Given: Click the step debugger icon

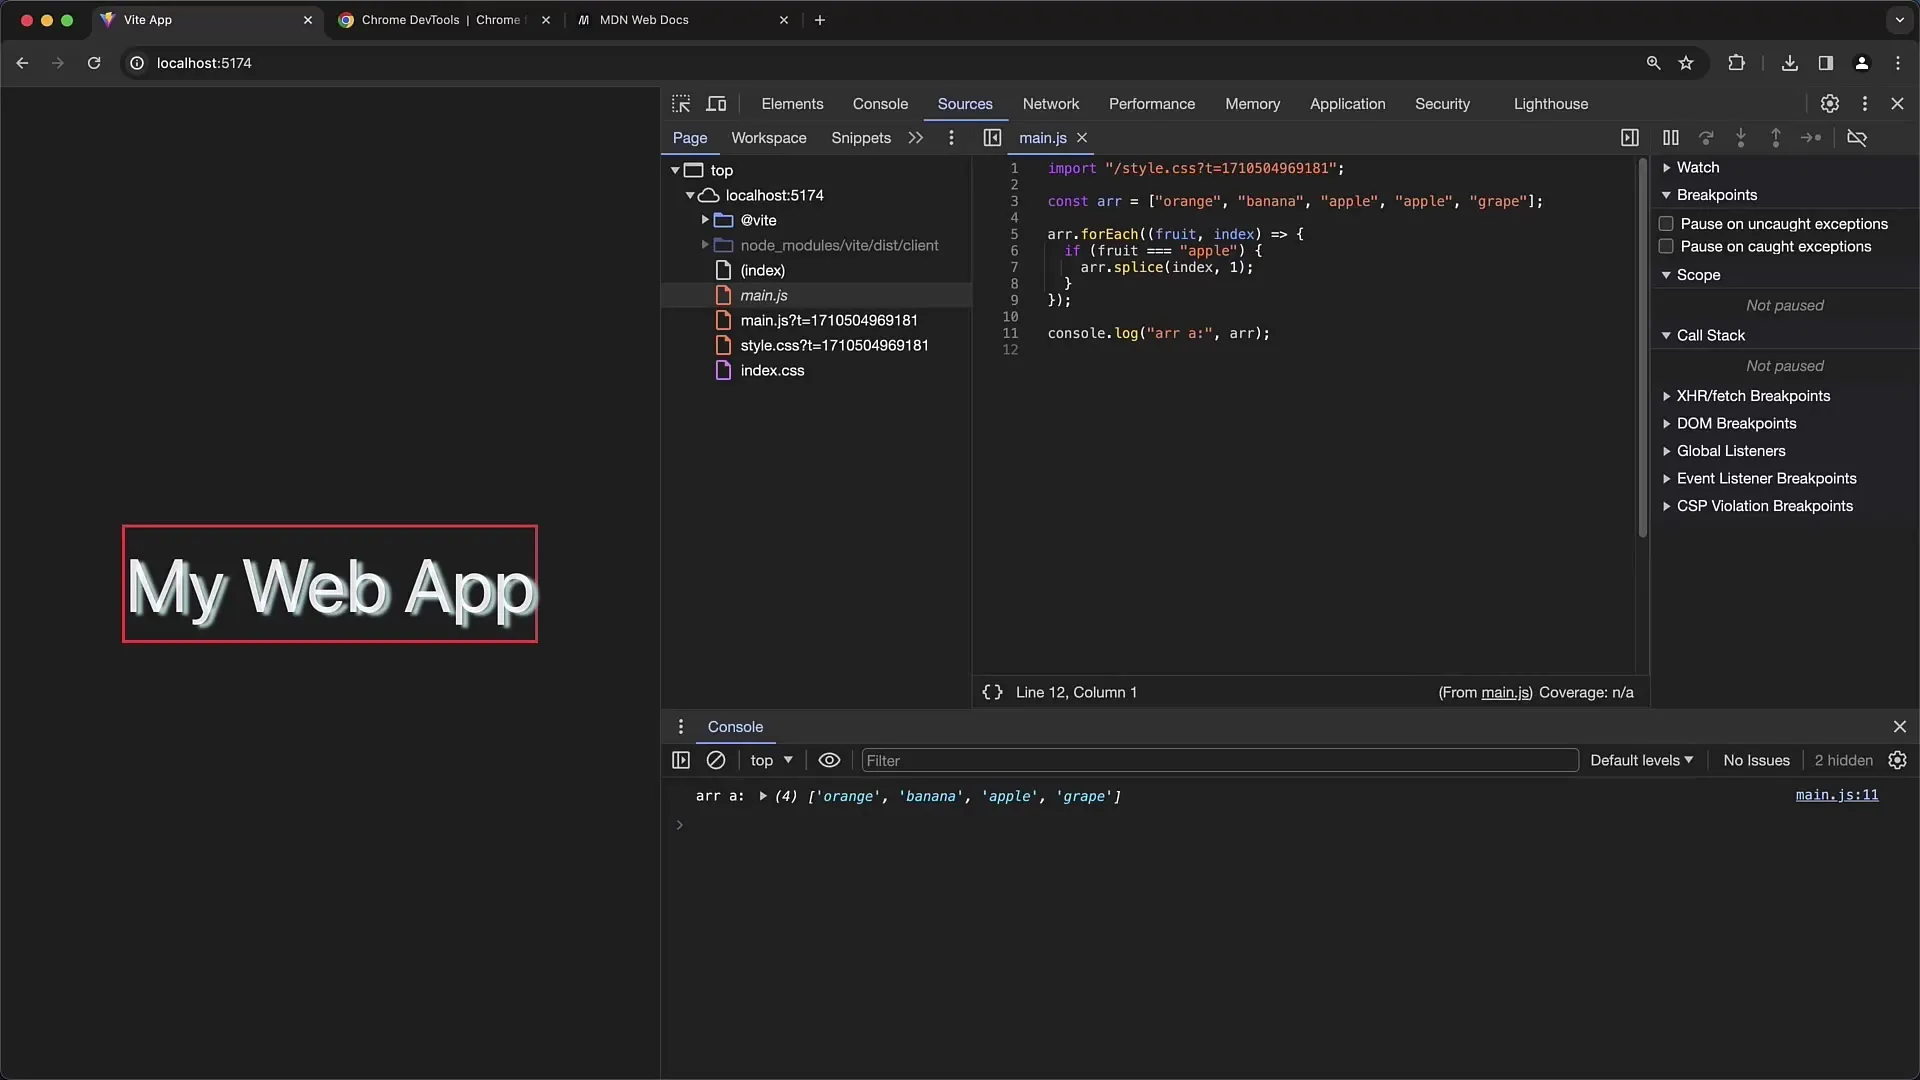Looking at the screenshot, I should coord(1811,138).
